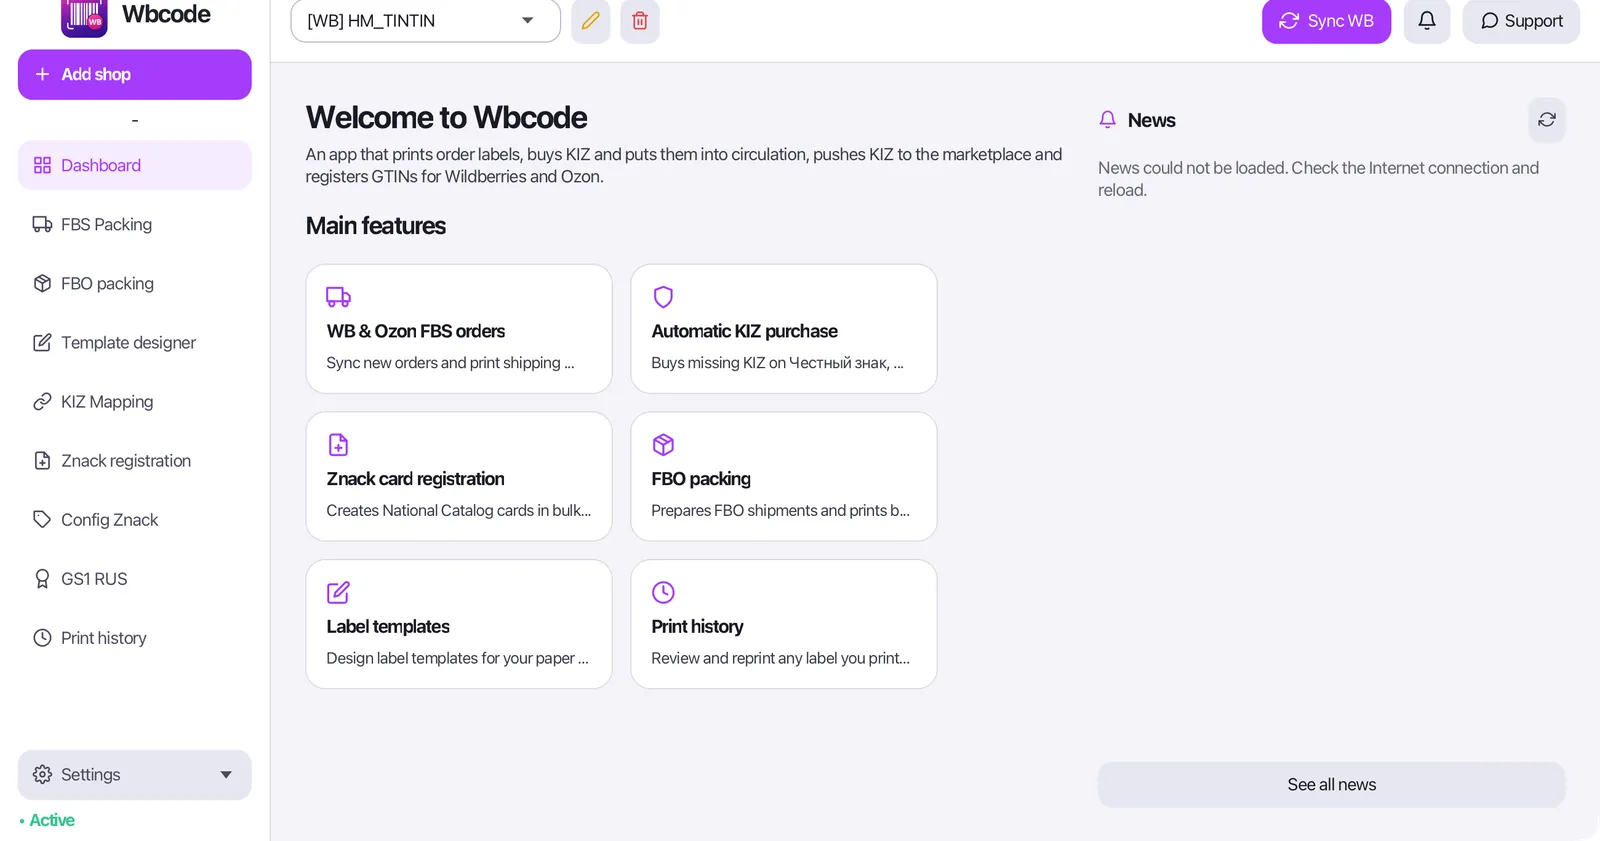Click the clock icon on Print history card
This screenshot has height=841, width=1600.
point(663,592)
